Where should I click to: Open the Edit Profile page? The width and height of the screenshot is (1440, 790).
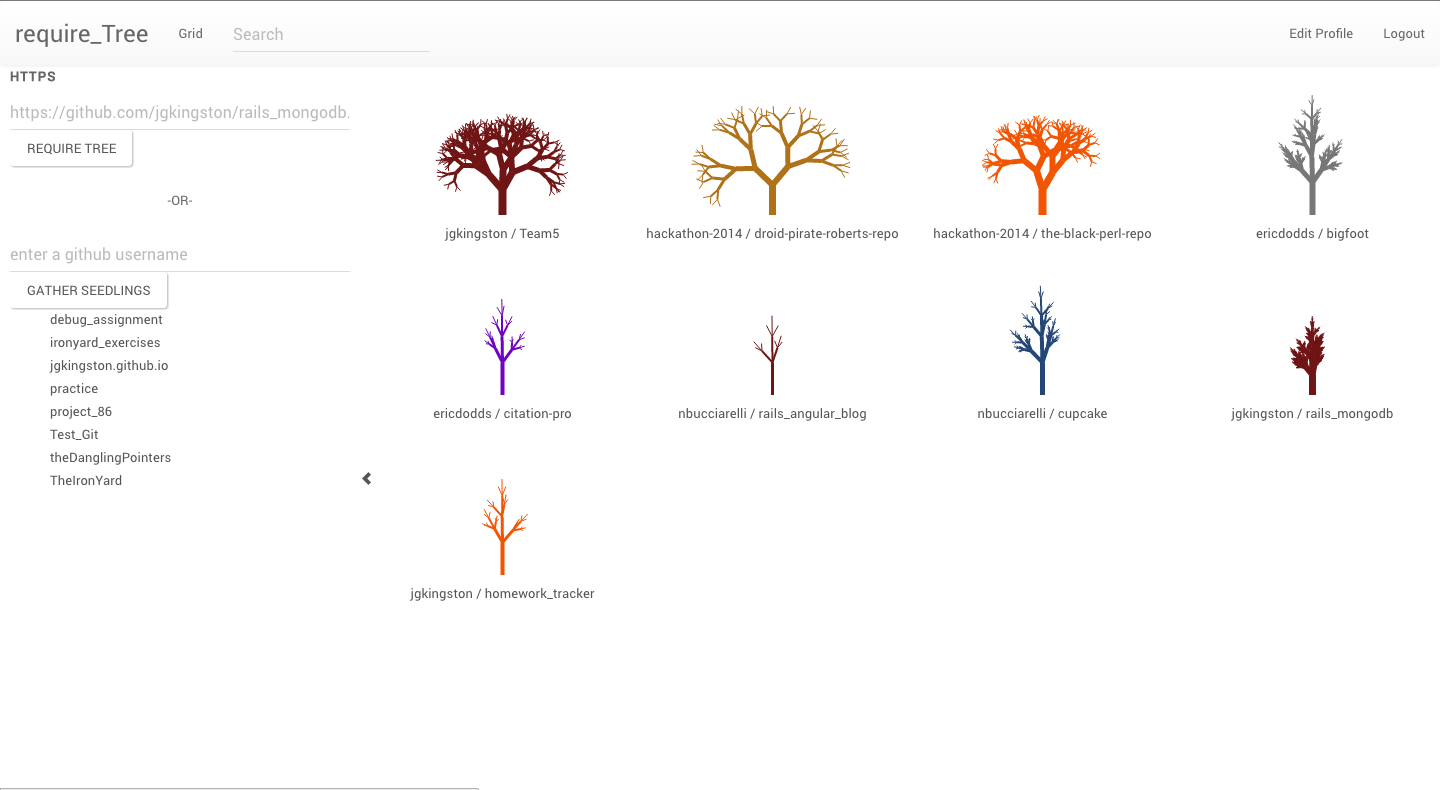click(1320, 34)
